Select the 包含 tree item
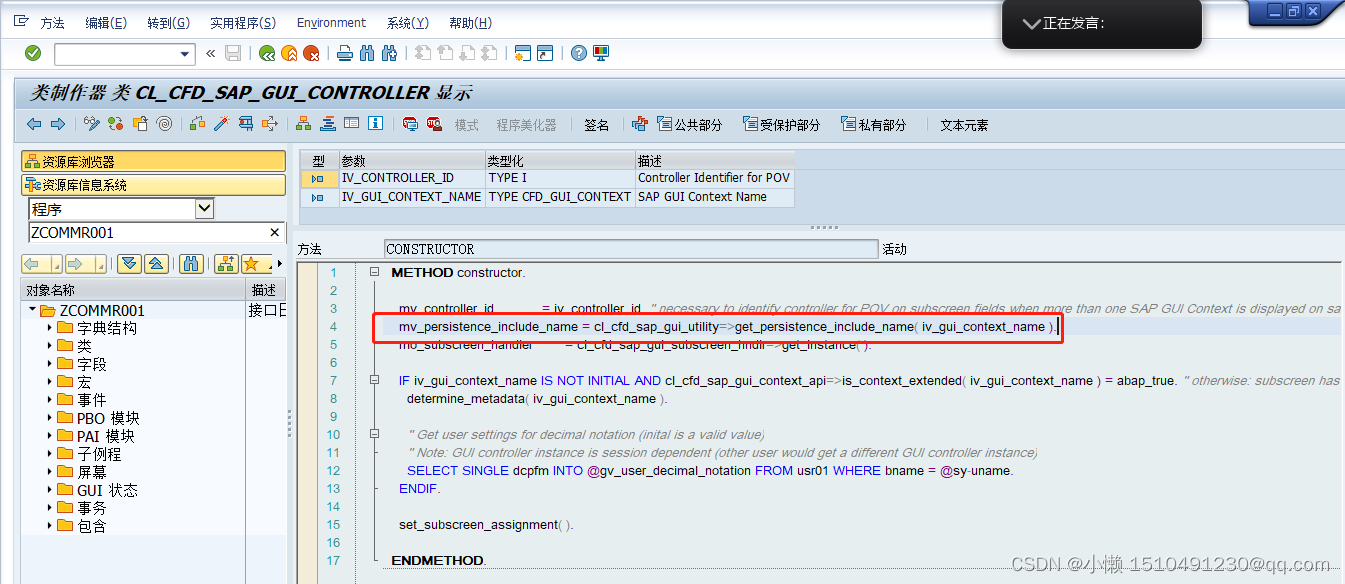The image size is (1345, 584). tap(92, 526)
